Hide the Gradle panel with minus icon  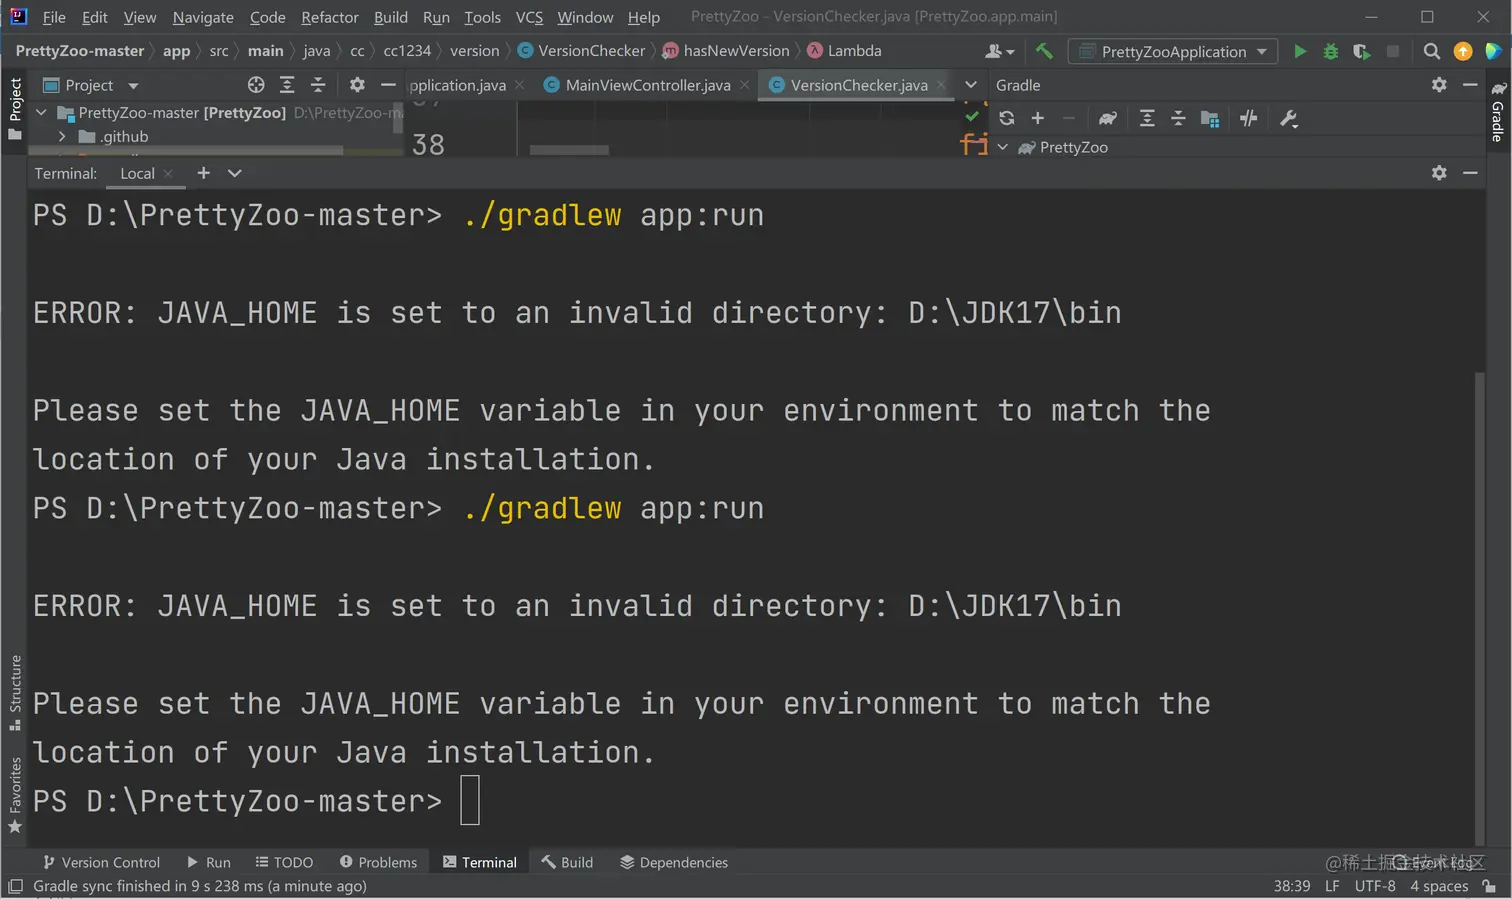1470,85
